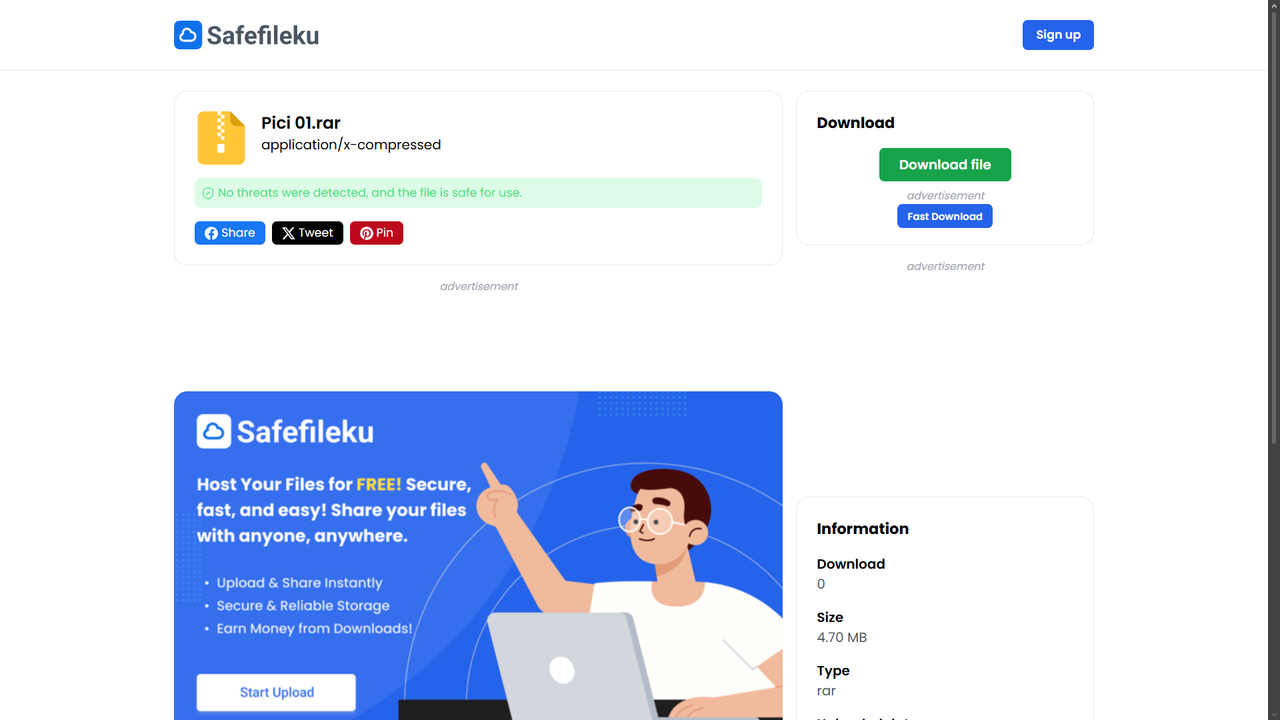This screenshot has width=1280, height=720.
Task: Click the Information panel heading
Action: pyautogui.click(x=863, y=529)
